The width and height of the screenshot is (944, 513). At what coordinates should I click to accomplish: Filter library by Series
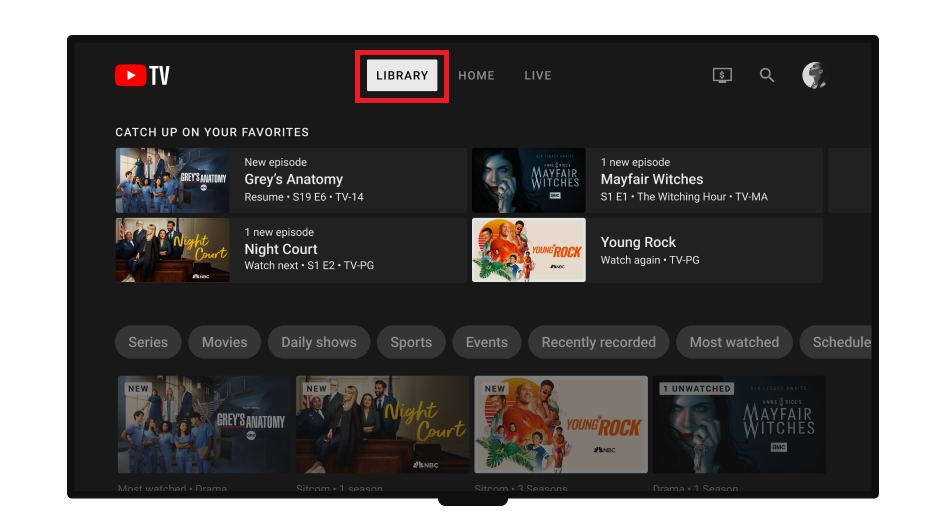(148, 342)
